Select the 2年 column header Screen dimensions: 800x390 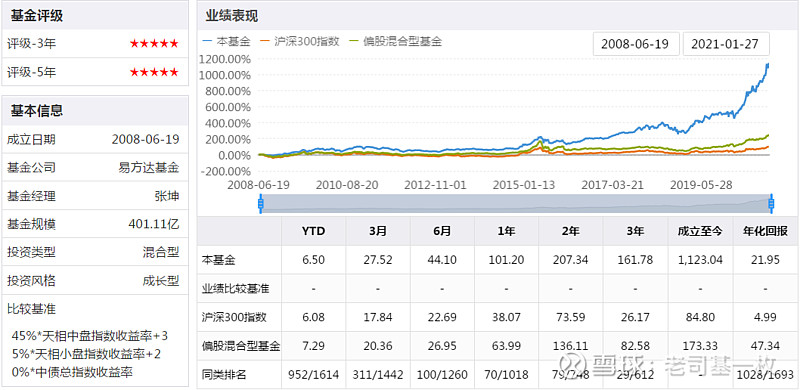(x=570, y=231)
